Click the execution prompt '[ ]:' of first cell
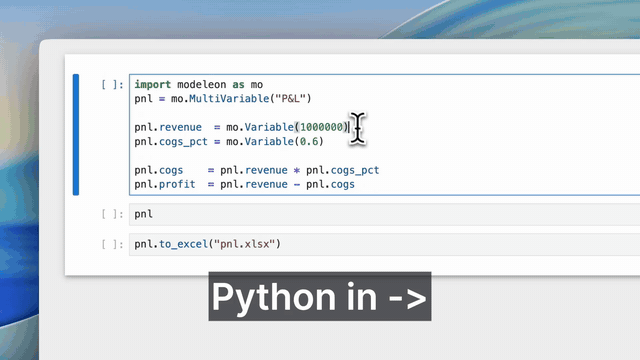Screen dimensions: 640x360 point(112,85)
